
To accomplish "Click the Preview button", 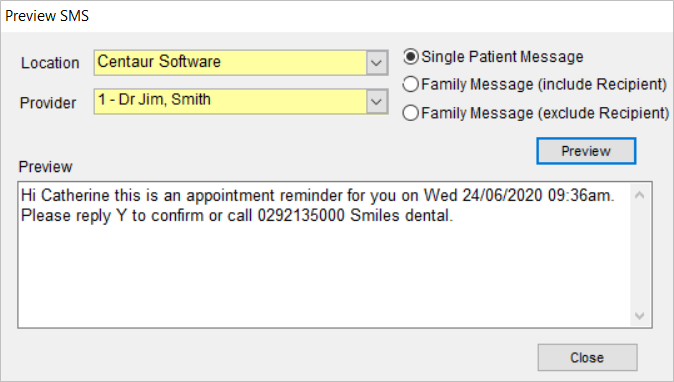I will (586, 151).
